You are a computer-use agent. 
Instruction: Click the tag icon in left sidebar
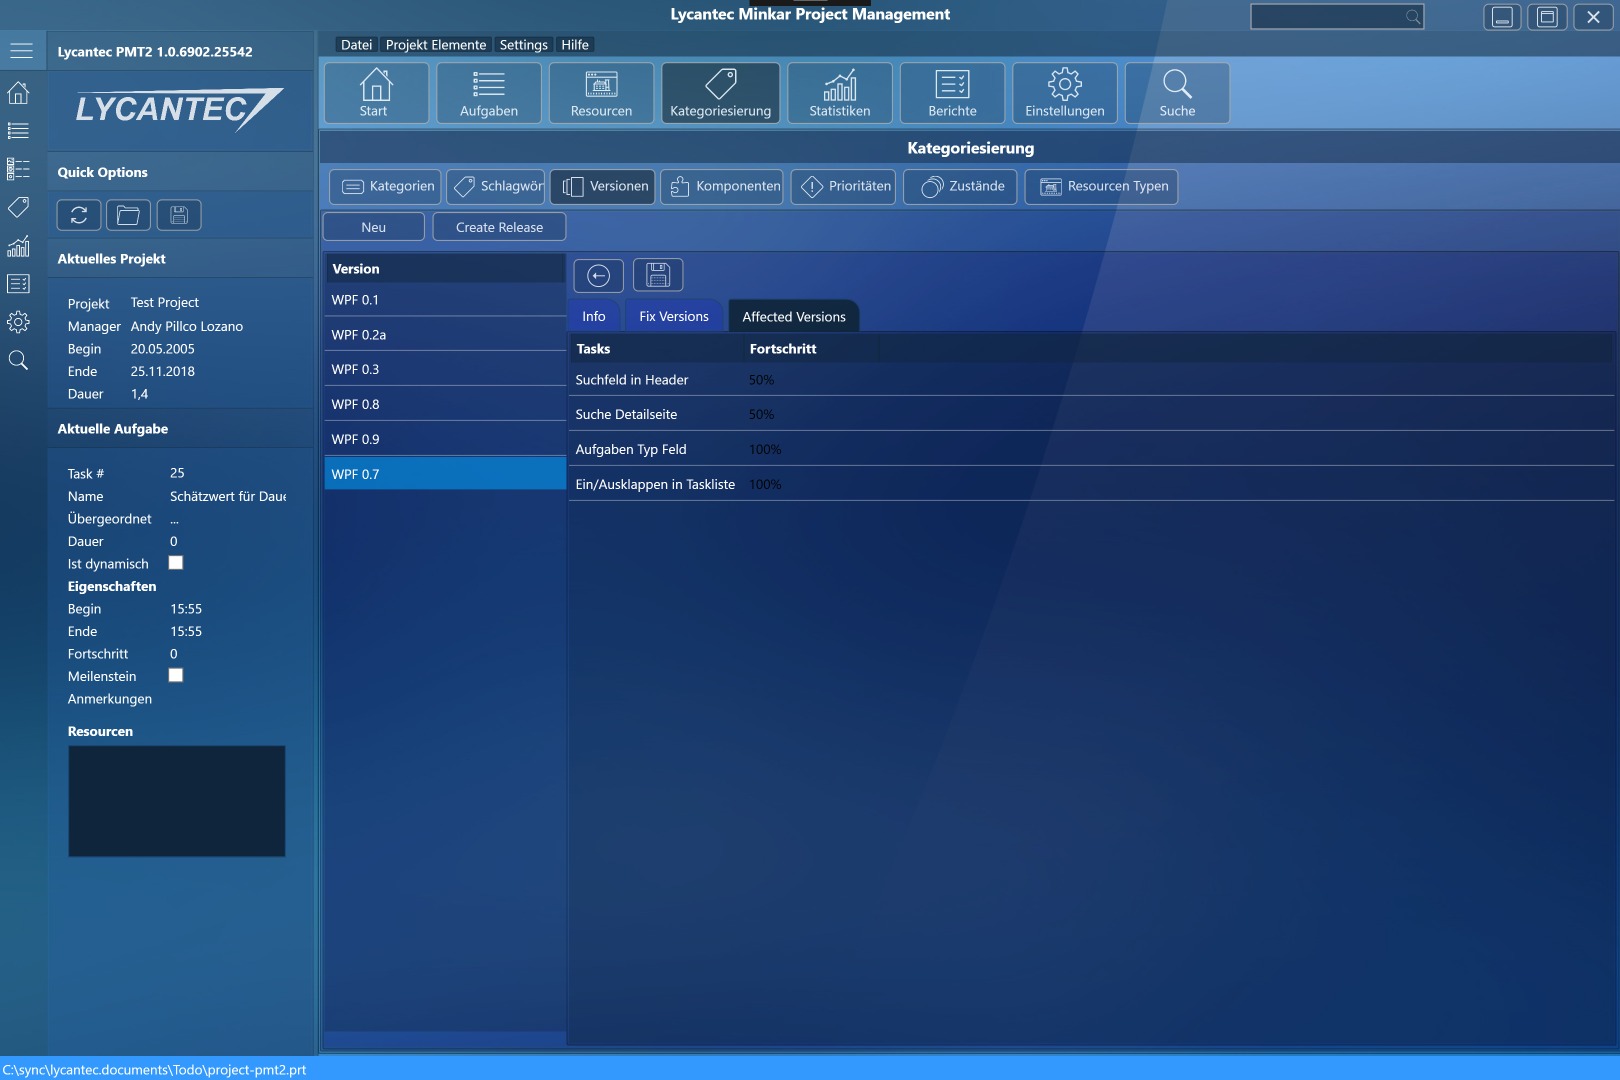(18, 207)
